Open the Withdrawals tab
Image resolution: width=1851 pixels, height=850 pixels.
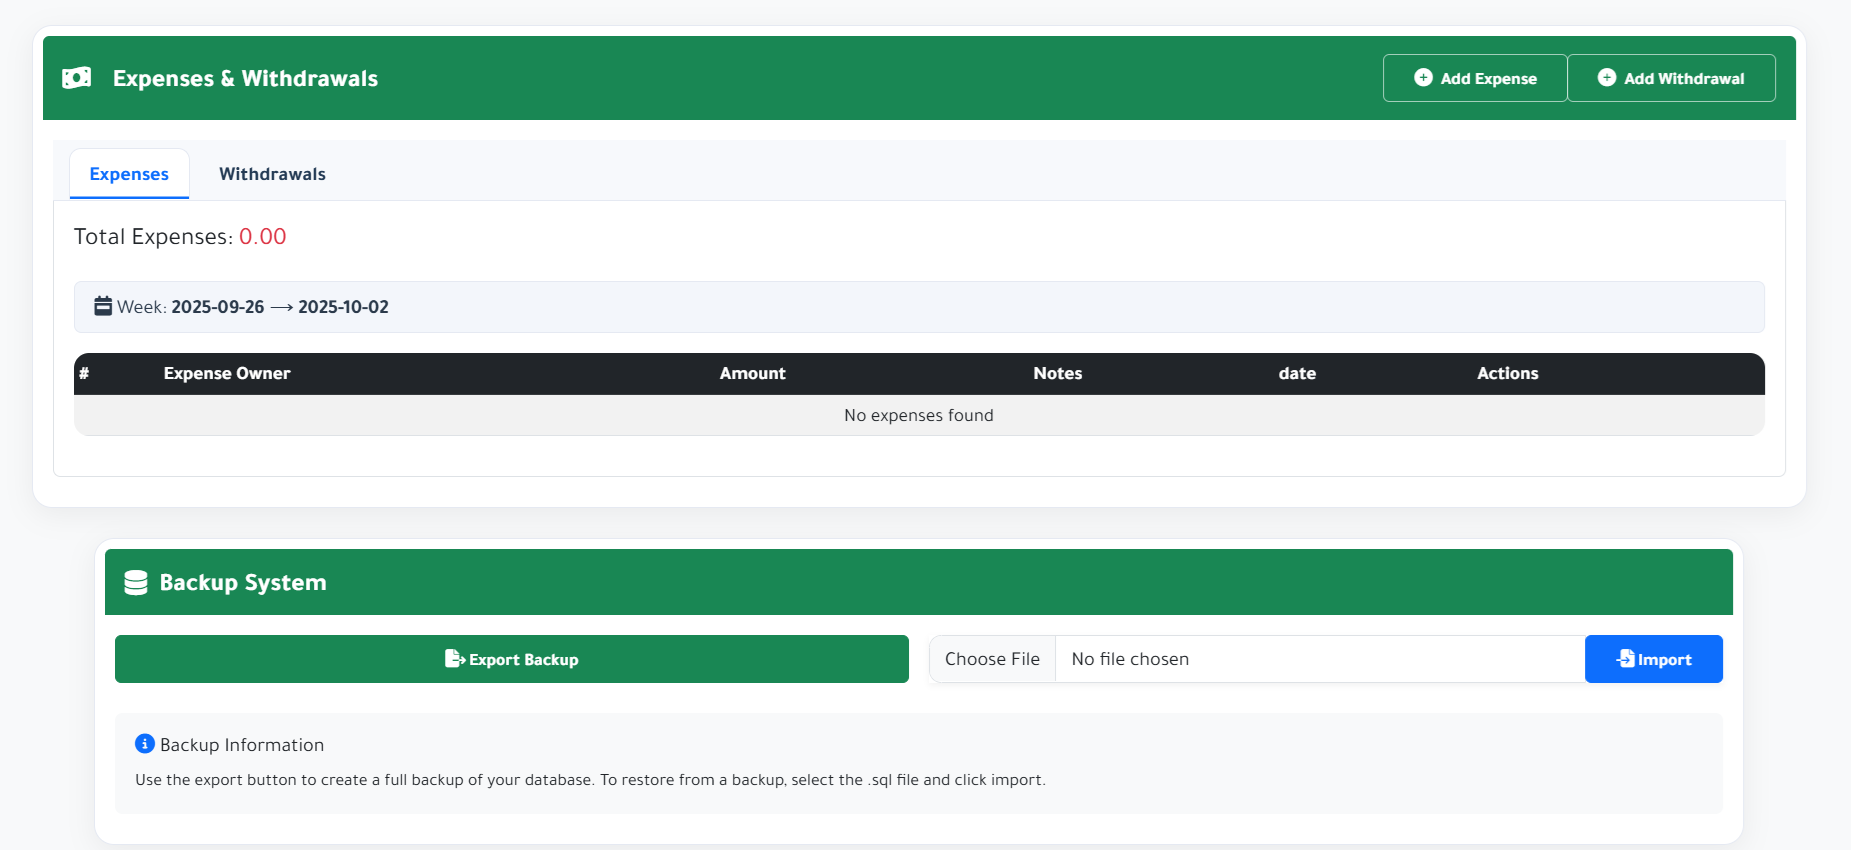[272, 174]
